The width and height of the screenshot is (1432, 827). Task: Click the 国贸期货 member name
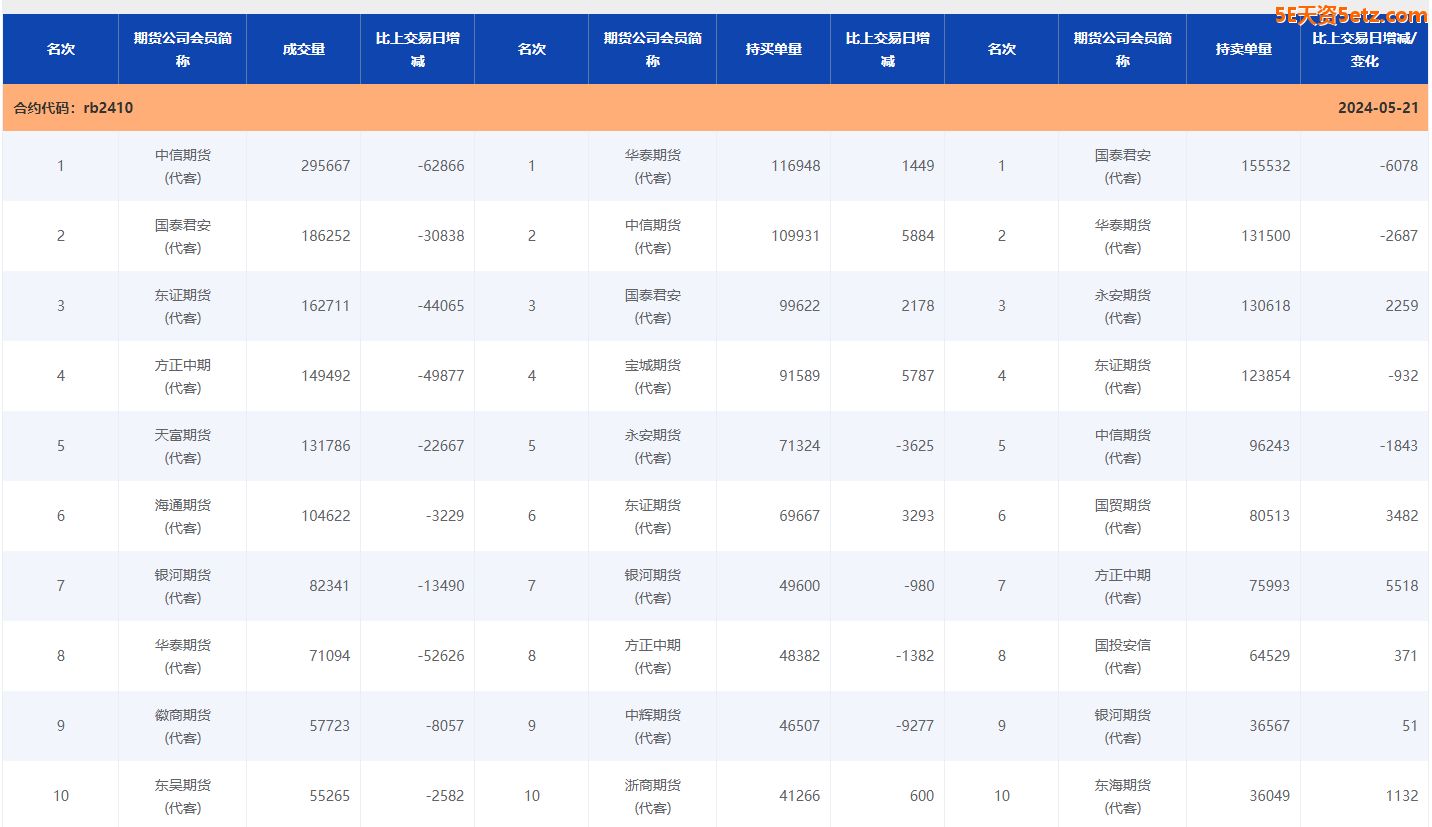(1122, 506)
